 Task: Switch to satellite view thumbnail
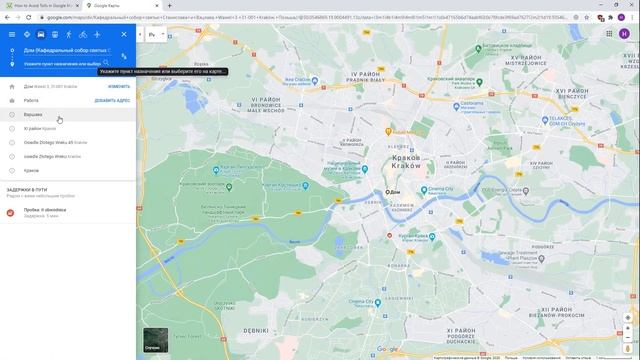[156, 340]
